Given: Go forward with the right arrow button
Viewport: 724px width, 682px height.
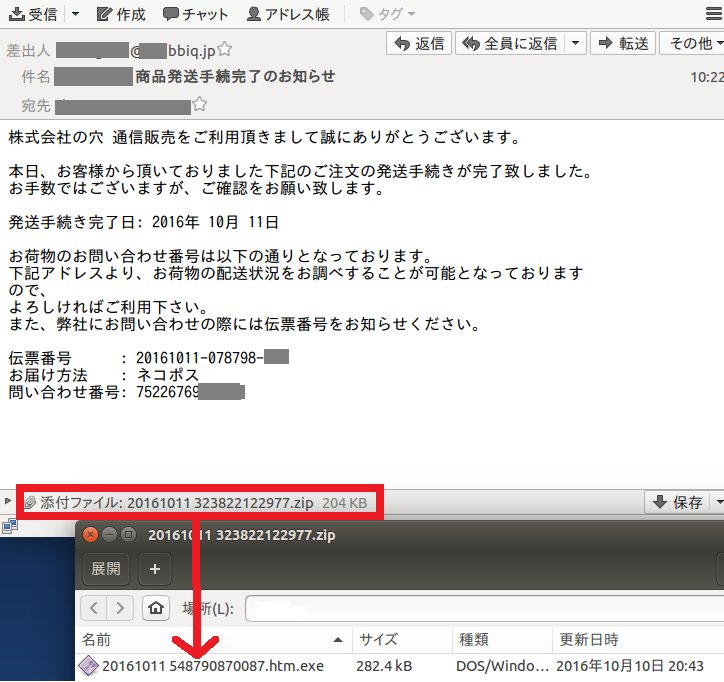Looking at the screenshot, I should pos(121,608).
